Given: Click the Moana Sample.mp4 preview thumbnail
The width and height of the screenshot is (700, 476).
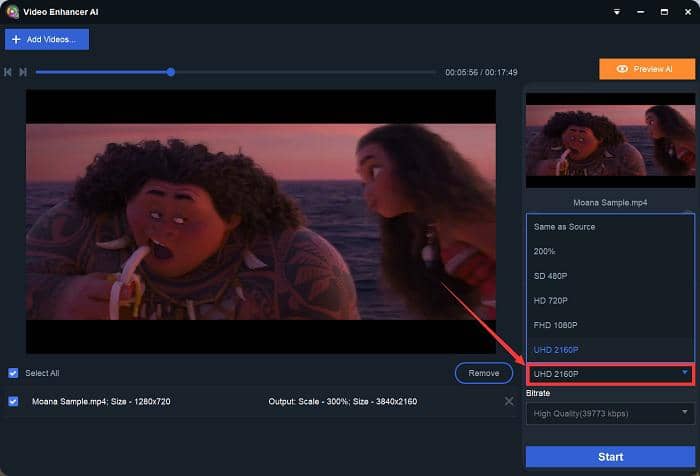Looking at the screenshot, I should coord(610,140).
